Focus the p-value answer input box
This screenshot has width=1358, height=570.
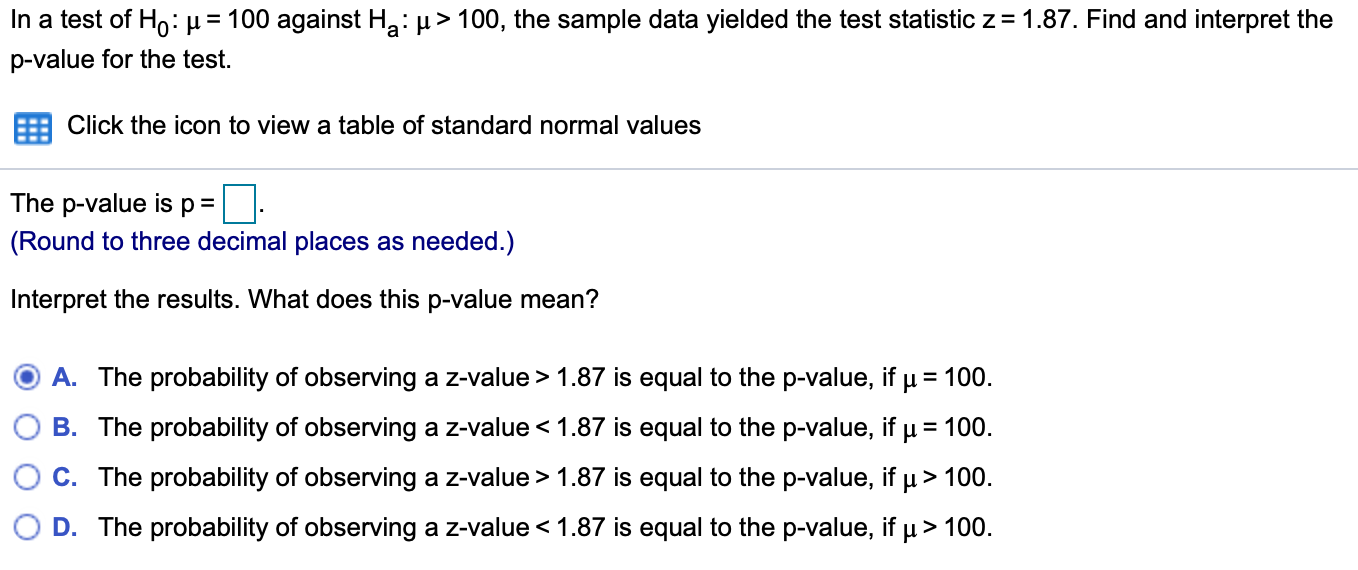pyautogui.click(x=239, y=204)
